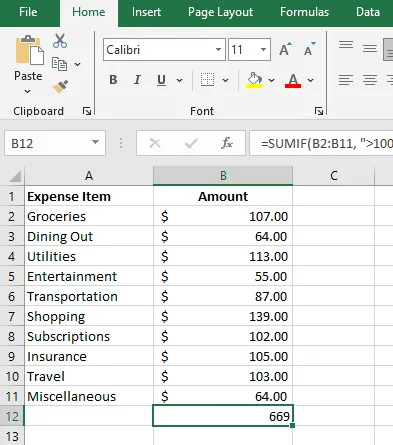Open the File tab
393x445 pixels.
click(x=28, y=12)
